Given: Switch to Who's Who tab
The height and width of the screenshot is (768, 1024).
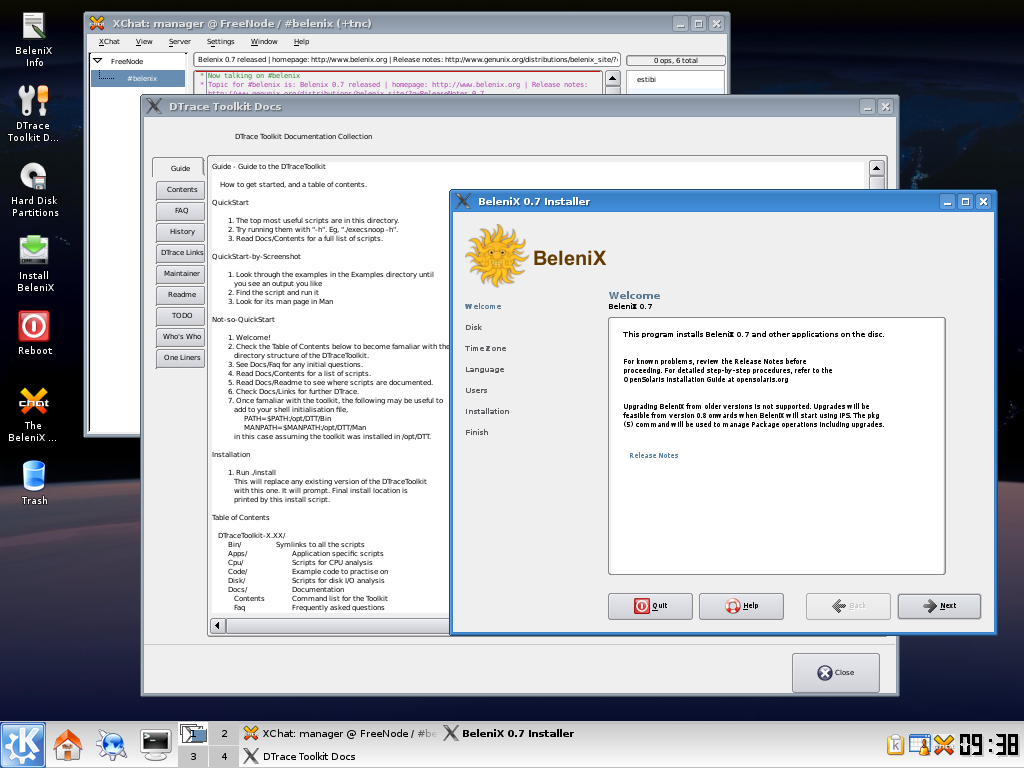Looking at the screenshot, I should coord(181,336).
